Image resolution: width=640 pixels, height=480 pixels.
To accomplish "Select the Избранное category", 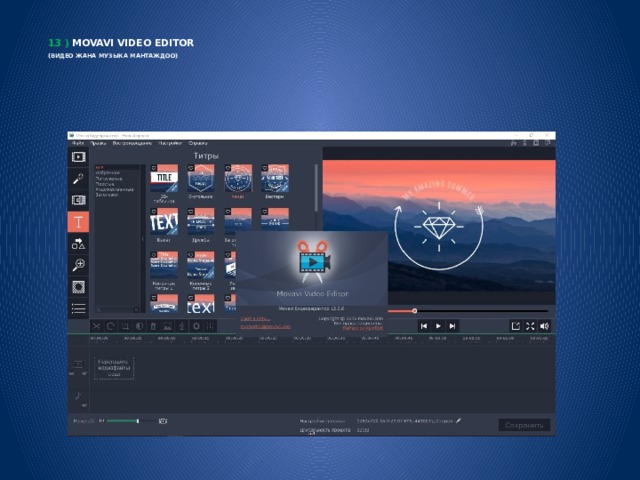I will point(107,173).
